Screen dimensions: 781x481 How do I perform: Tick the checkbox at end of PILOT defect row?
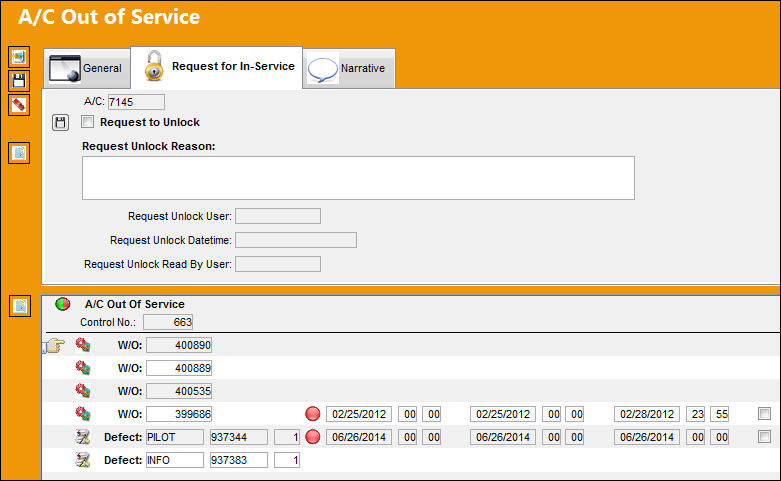[x=764, y=437]
